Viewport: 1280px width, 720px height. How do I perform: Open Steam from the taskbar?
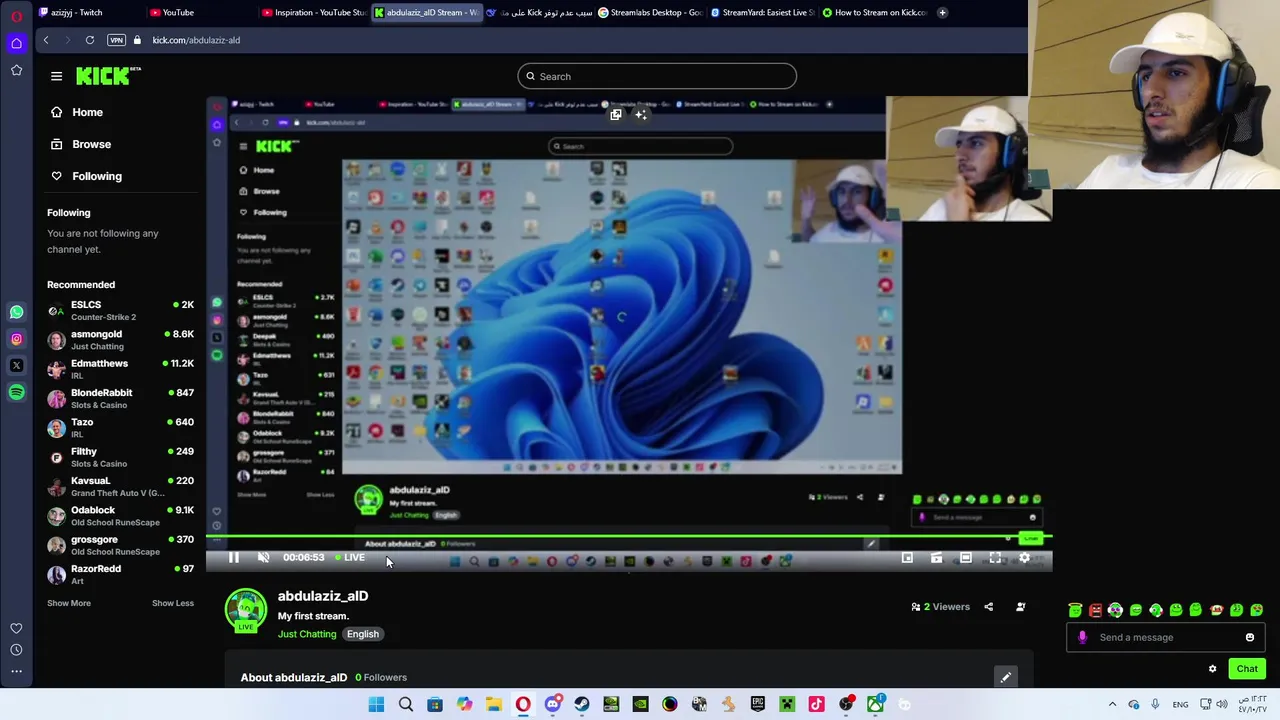click(x=582, y=705)
